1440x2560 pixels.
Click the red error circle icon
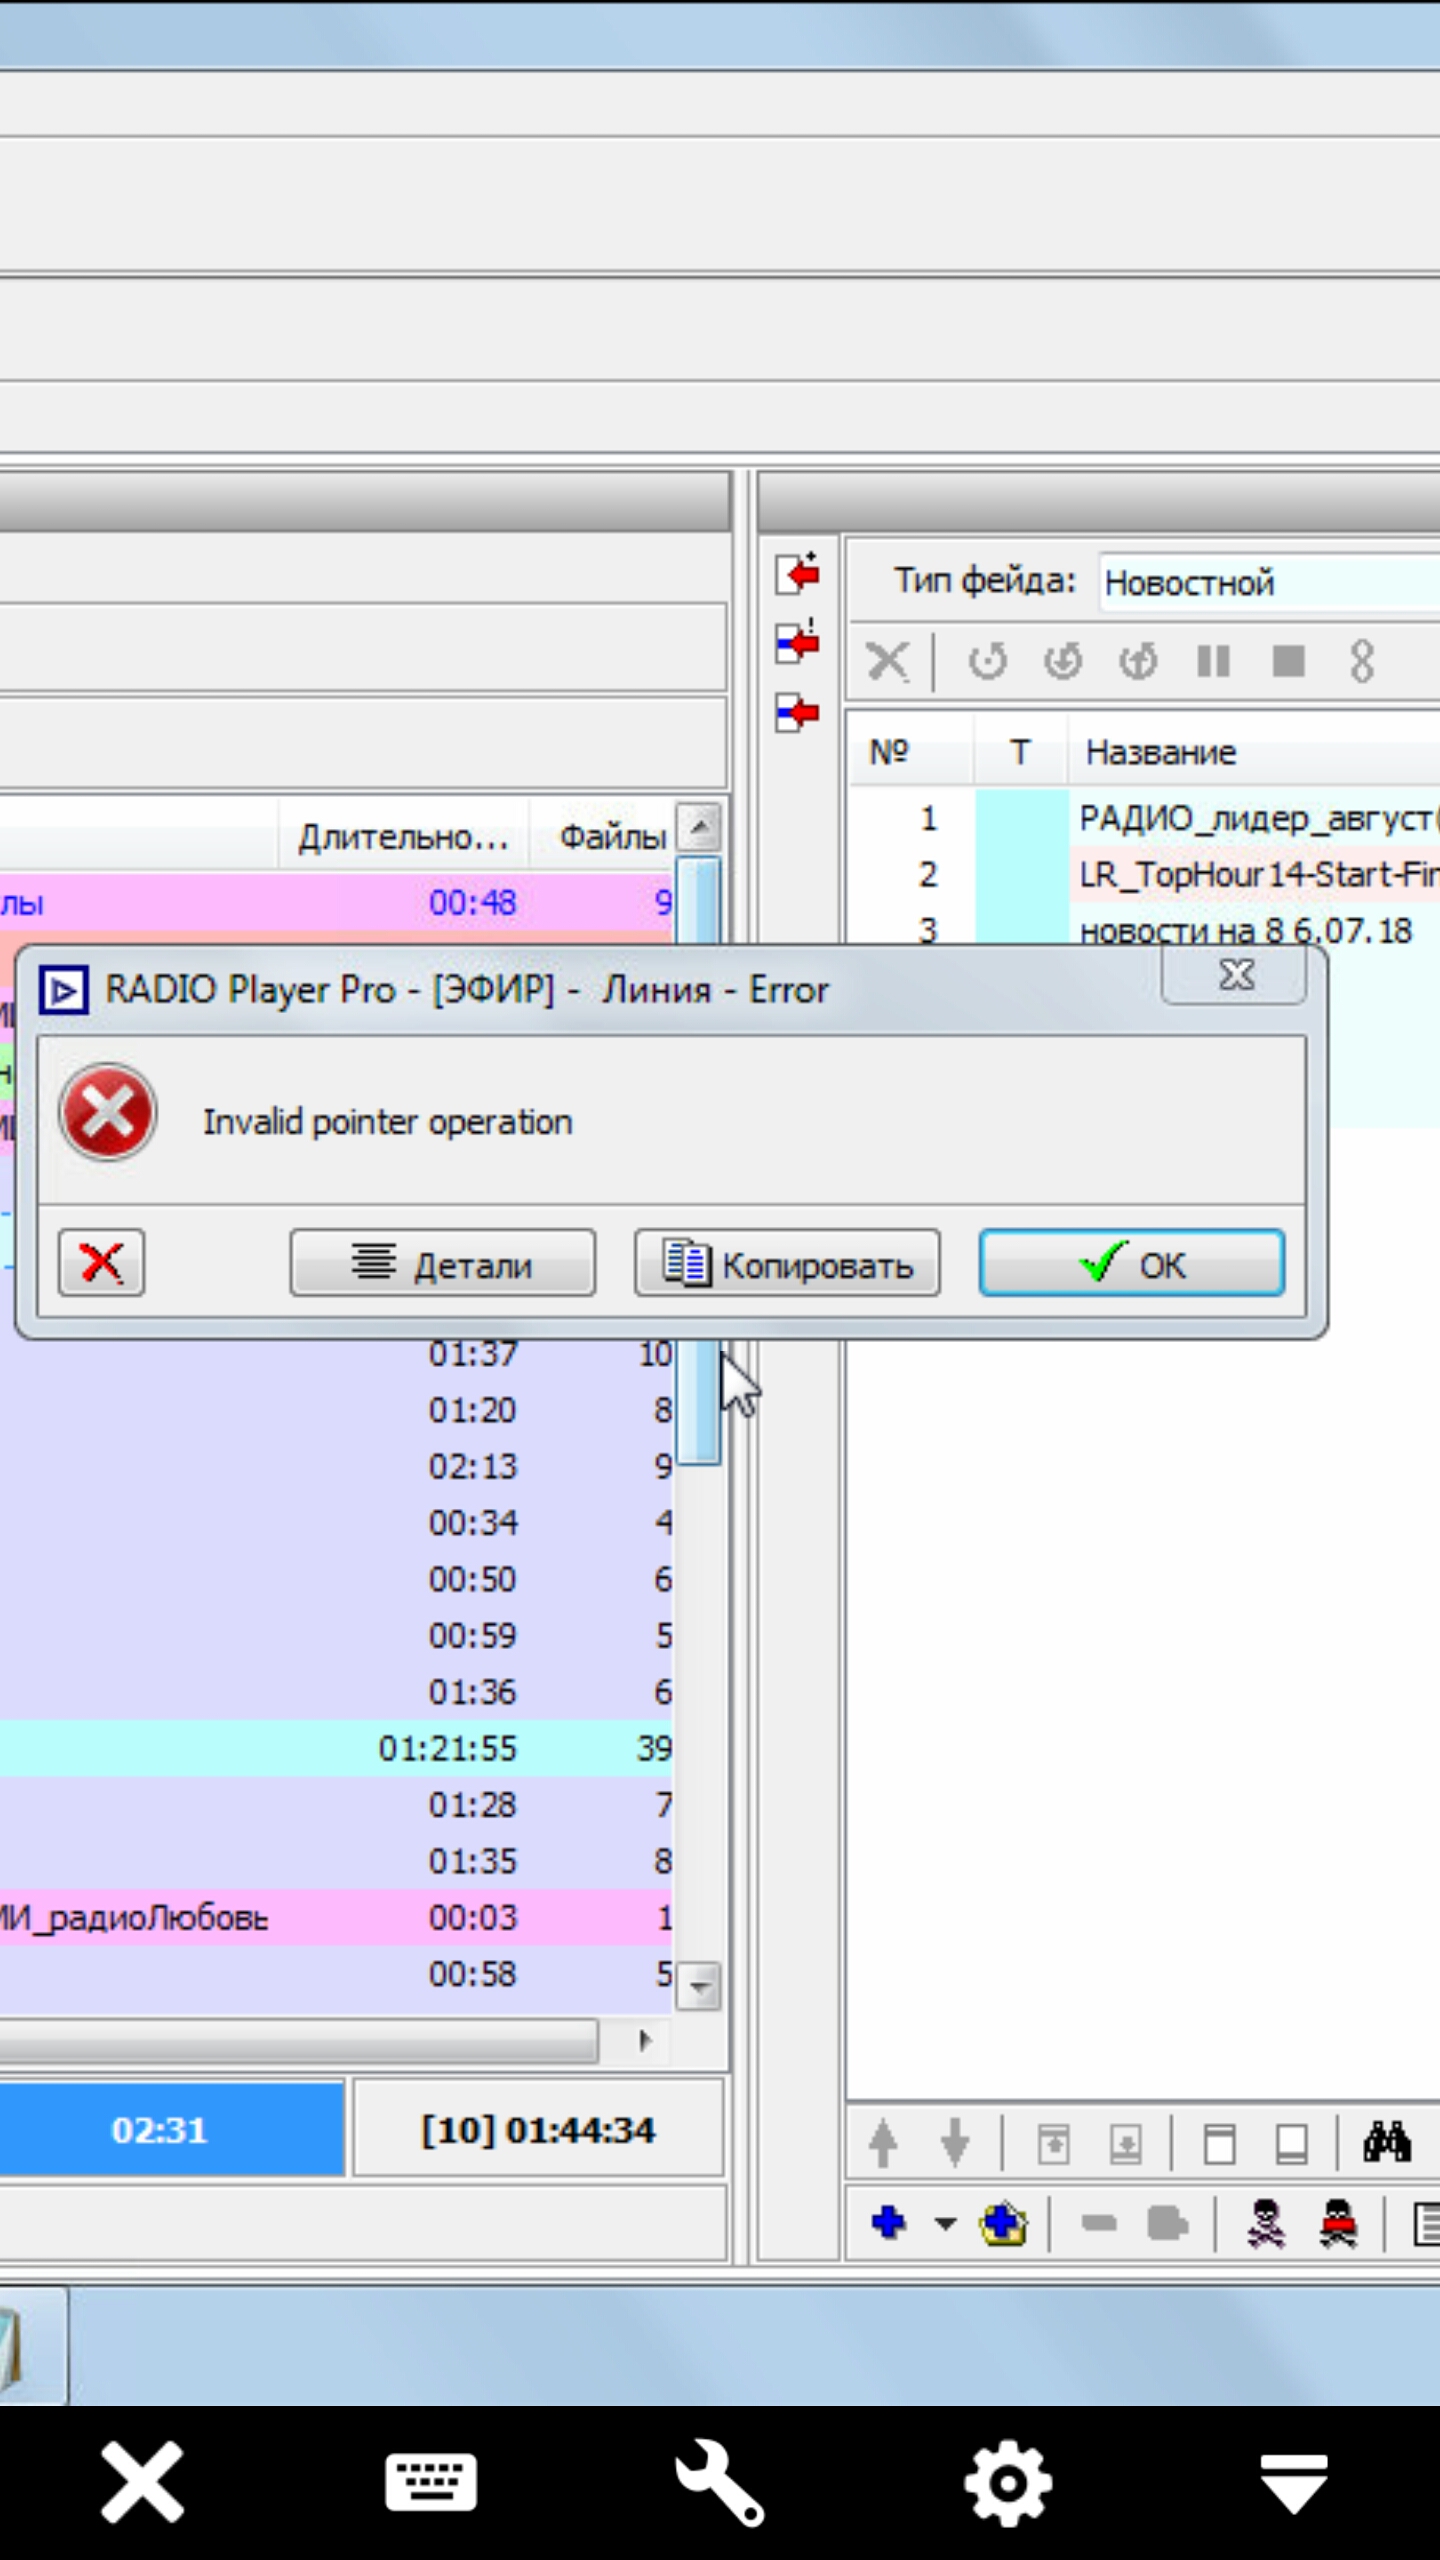click(108, 1112)
